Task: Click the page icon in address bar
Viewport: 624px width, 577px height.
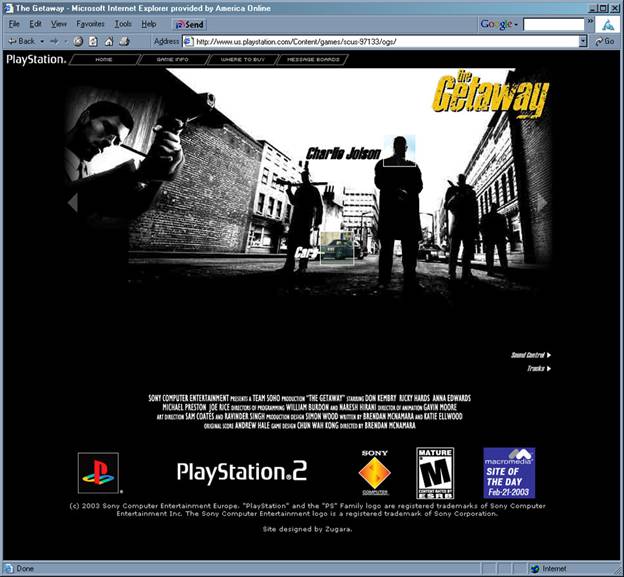Action: click(x=188, y=41)
